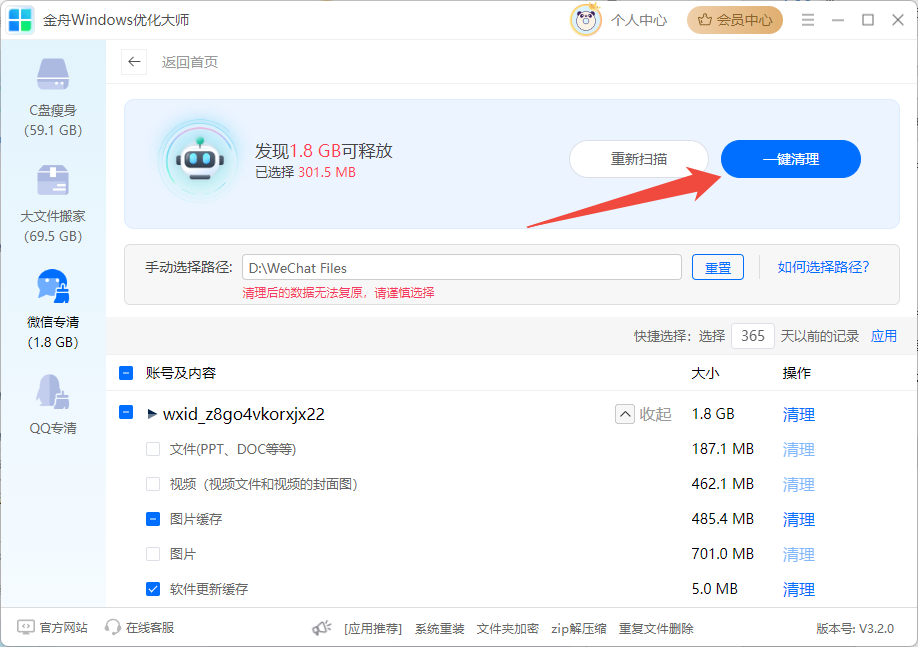Click the 个人中心 label
Image resolution: width=918 pixels, height=647 pixels.
(639, 20)
